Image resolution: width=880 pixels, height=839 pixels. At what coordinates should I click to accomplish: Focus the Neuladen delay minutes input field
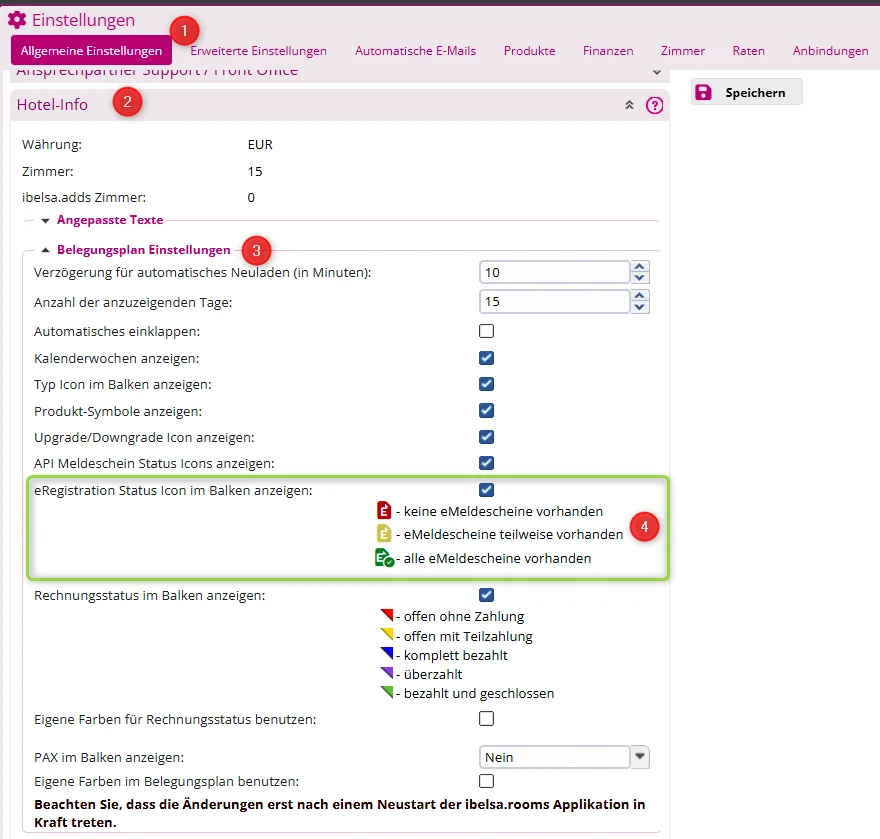(554, 272)
